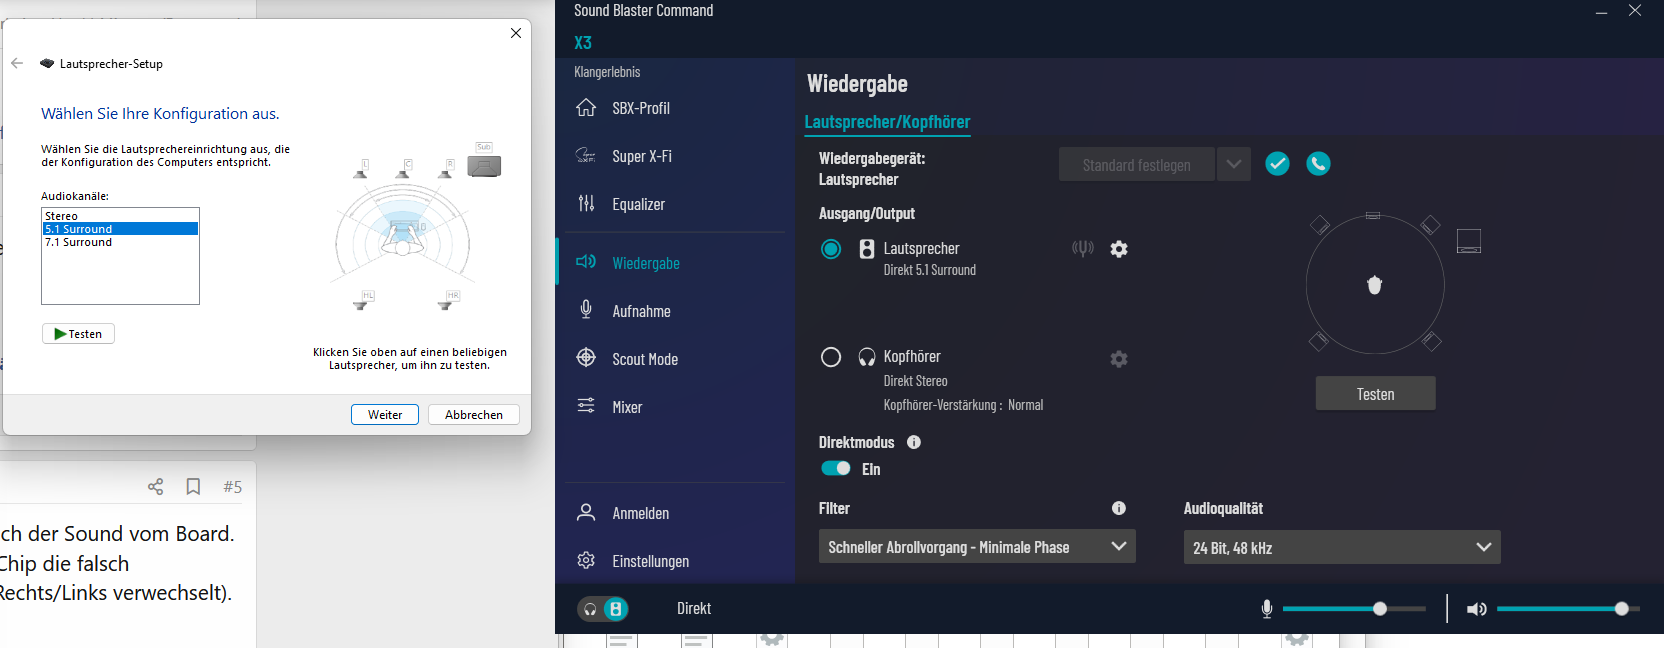Screen dimensions: 1679x648
Task: Click center speaker in Sound Blaster diagram
Action: (x=1373, y=215)
